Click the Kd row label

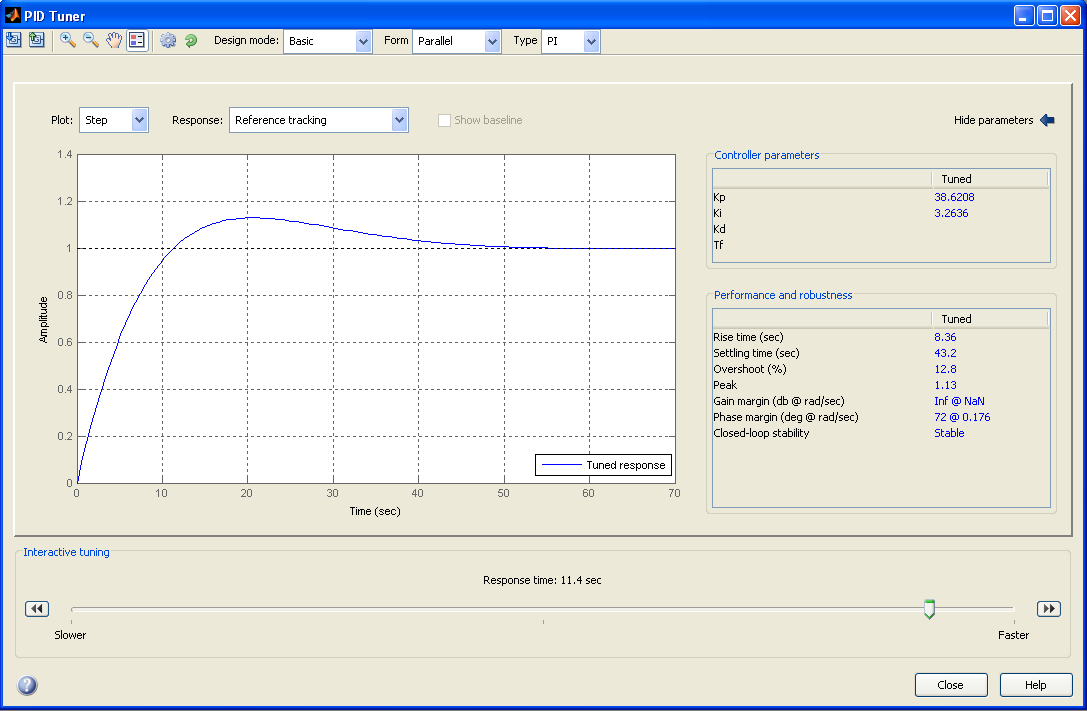tap(720, 229)
